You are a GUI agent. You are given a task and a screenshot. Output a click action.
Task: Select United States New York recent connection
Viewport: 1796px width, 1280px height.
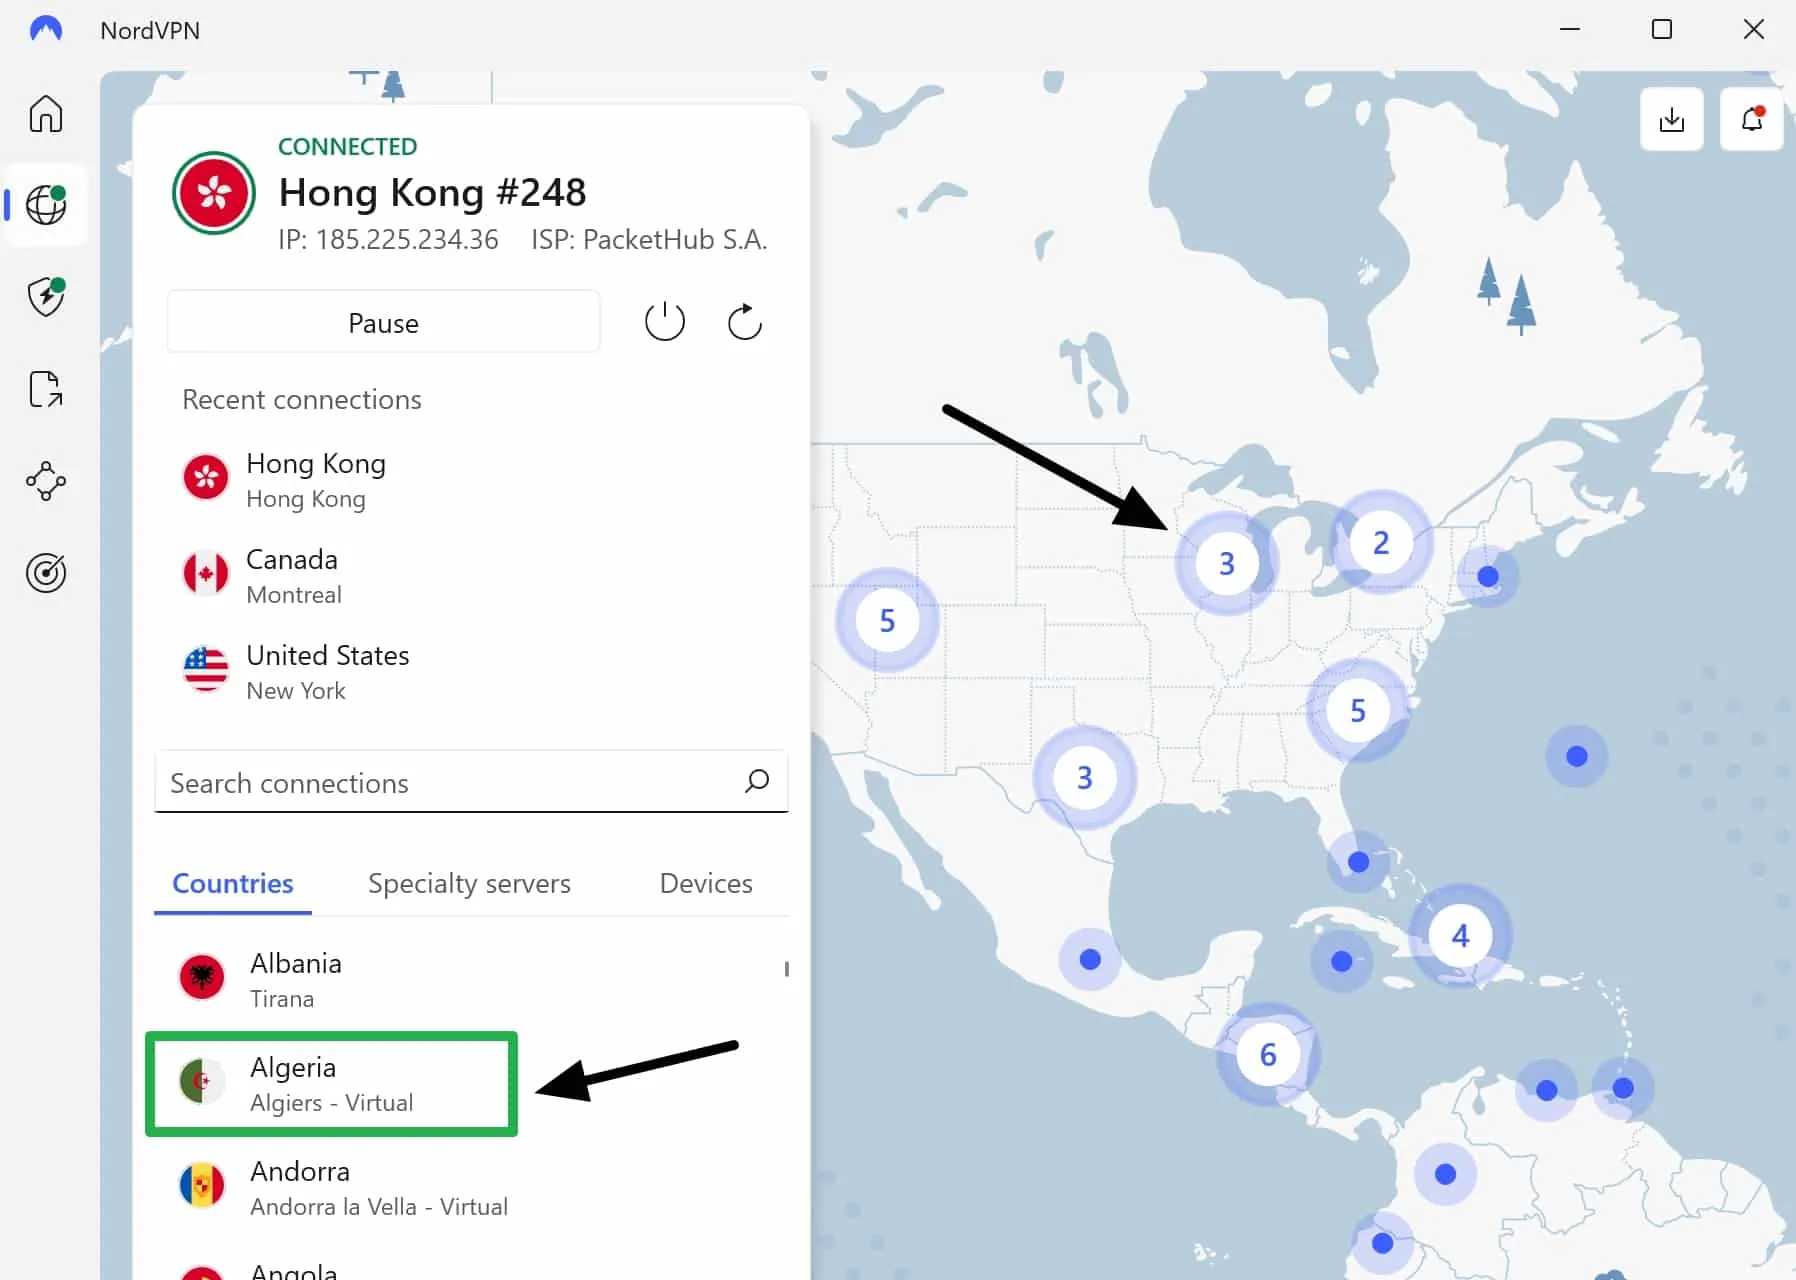[327, 672]
